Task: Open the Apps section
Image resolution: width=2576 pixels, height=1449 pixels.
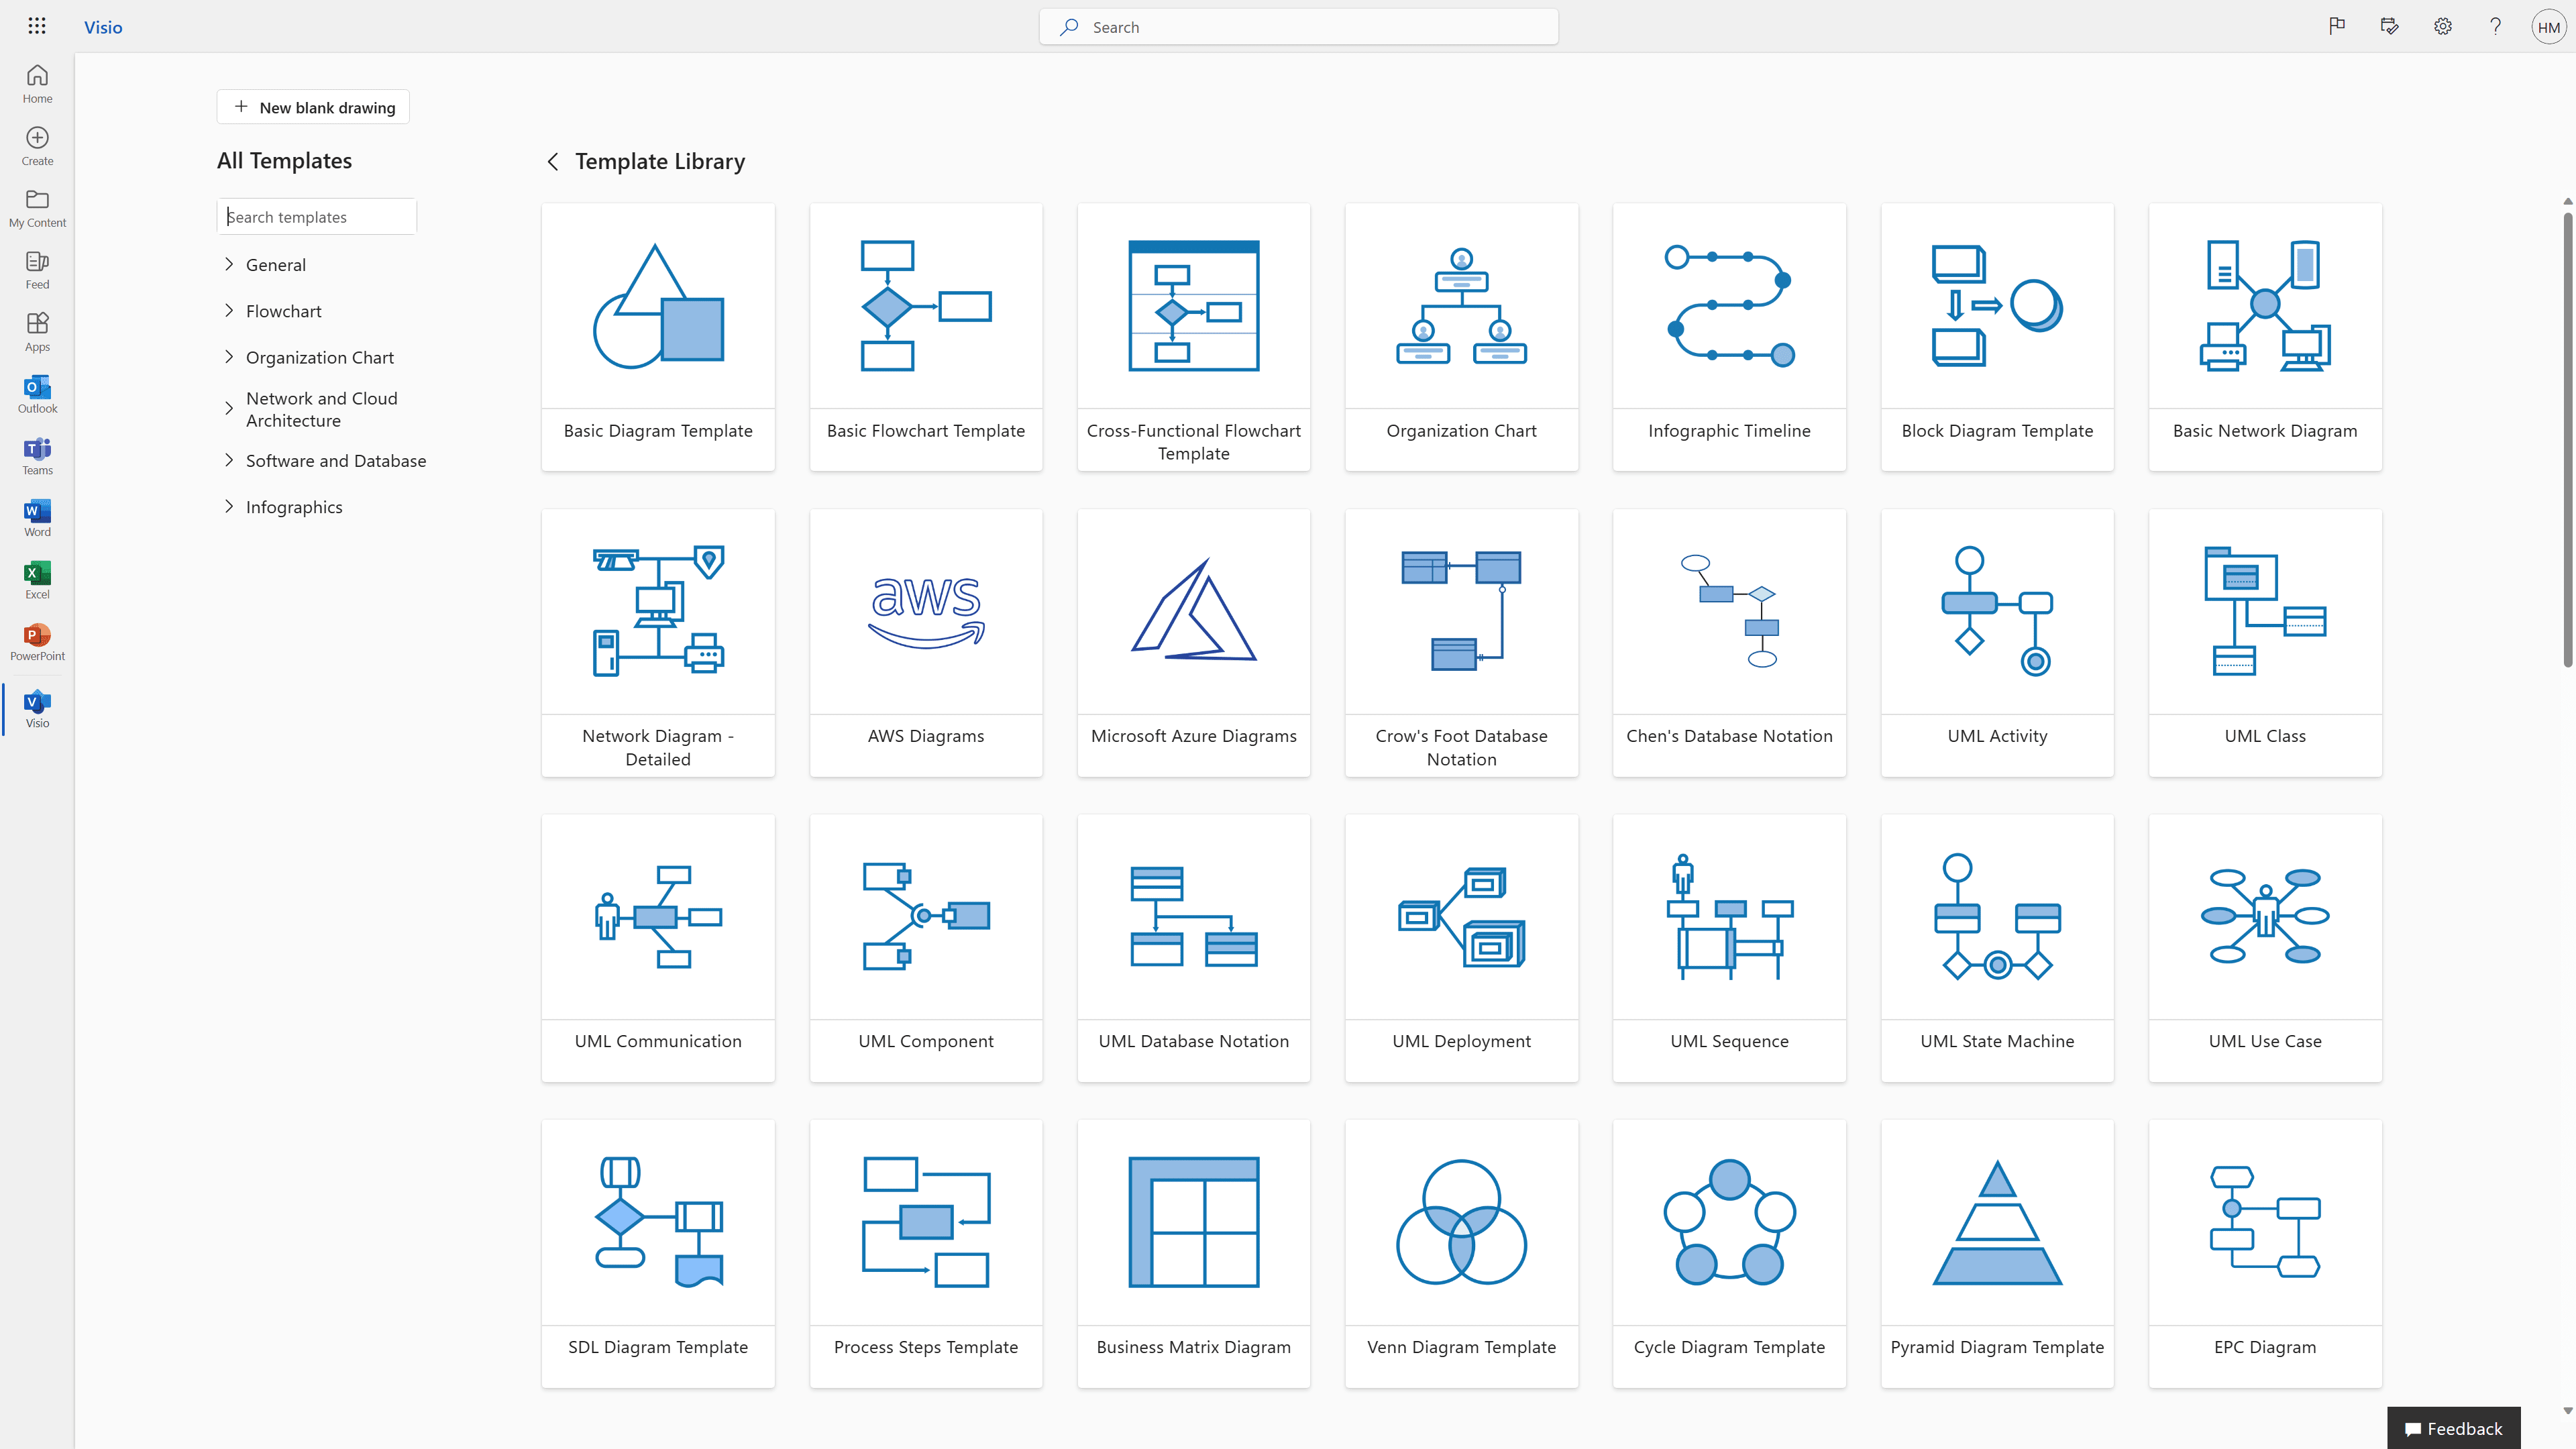Action: point(37,330)
